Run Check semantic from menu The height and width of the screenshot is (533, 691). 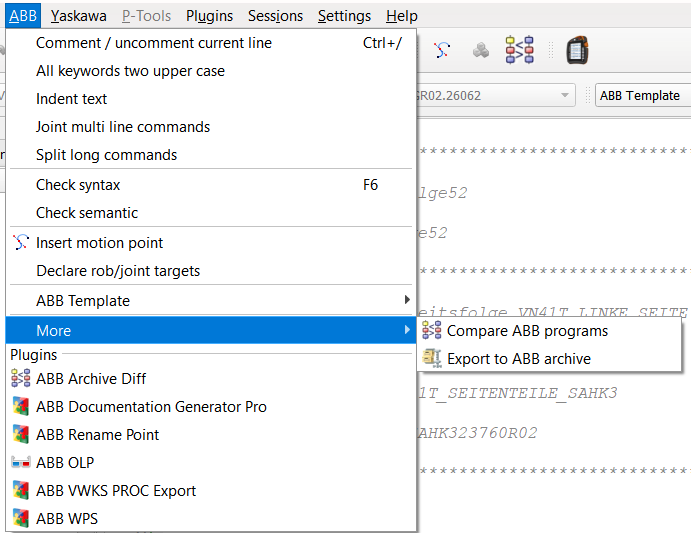pos(211,213)
